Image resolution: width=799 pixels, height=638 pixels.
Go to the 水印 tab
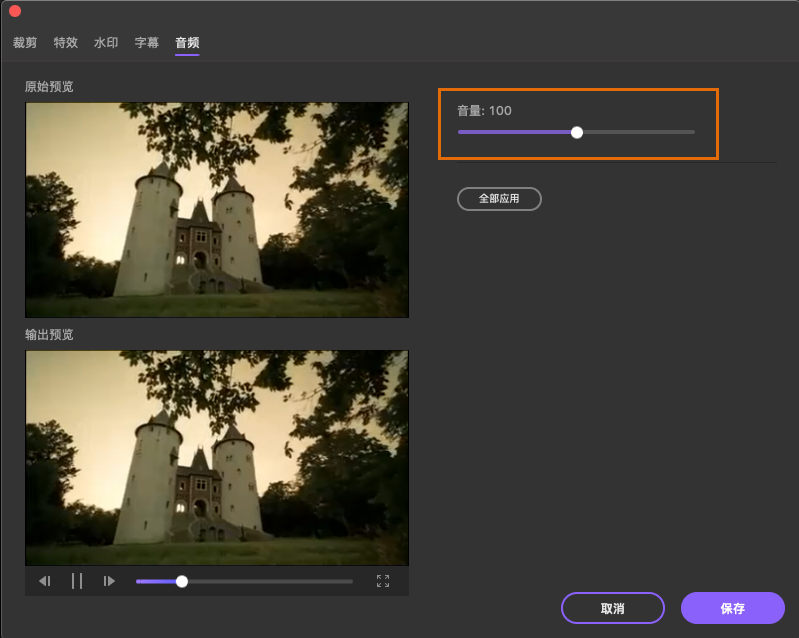tap(106, 43)
